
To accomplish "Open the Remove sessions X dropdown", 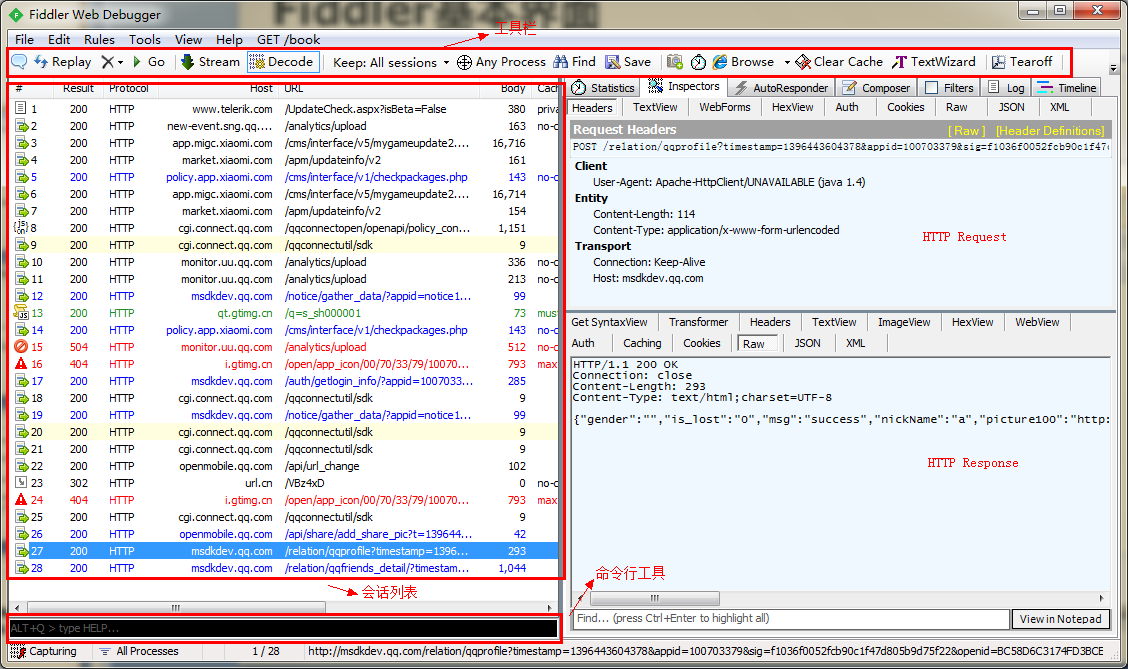I will pyautogui.click(x=112, y=62).
